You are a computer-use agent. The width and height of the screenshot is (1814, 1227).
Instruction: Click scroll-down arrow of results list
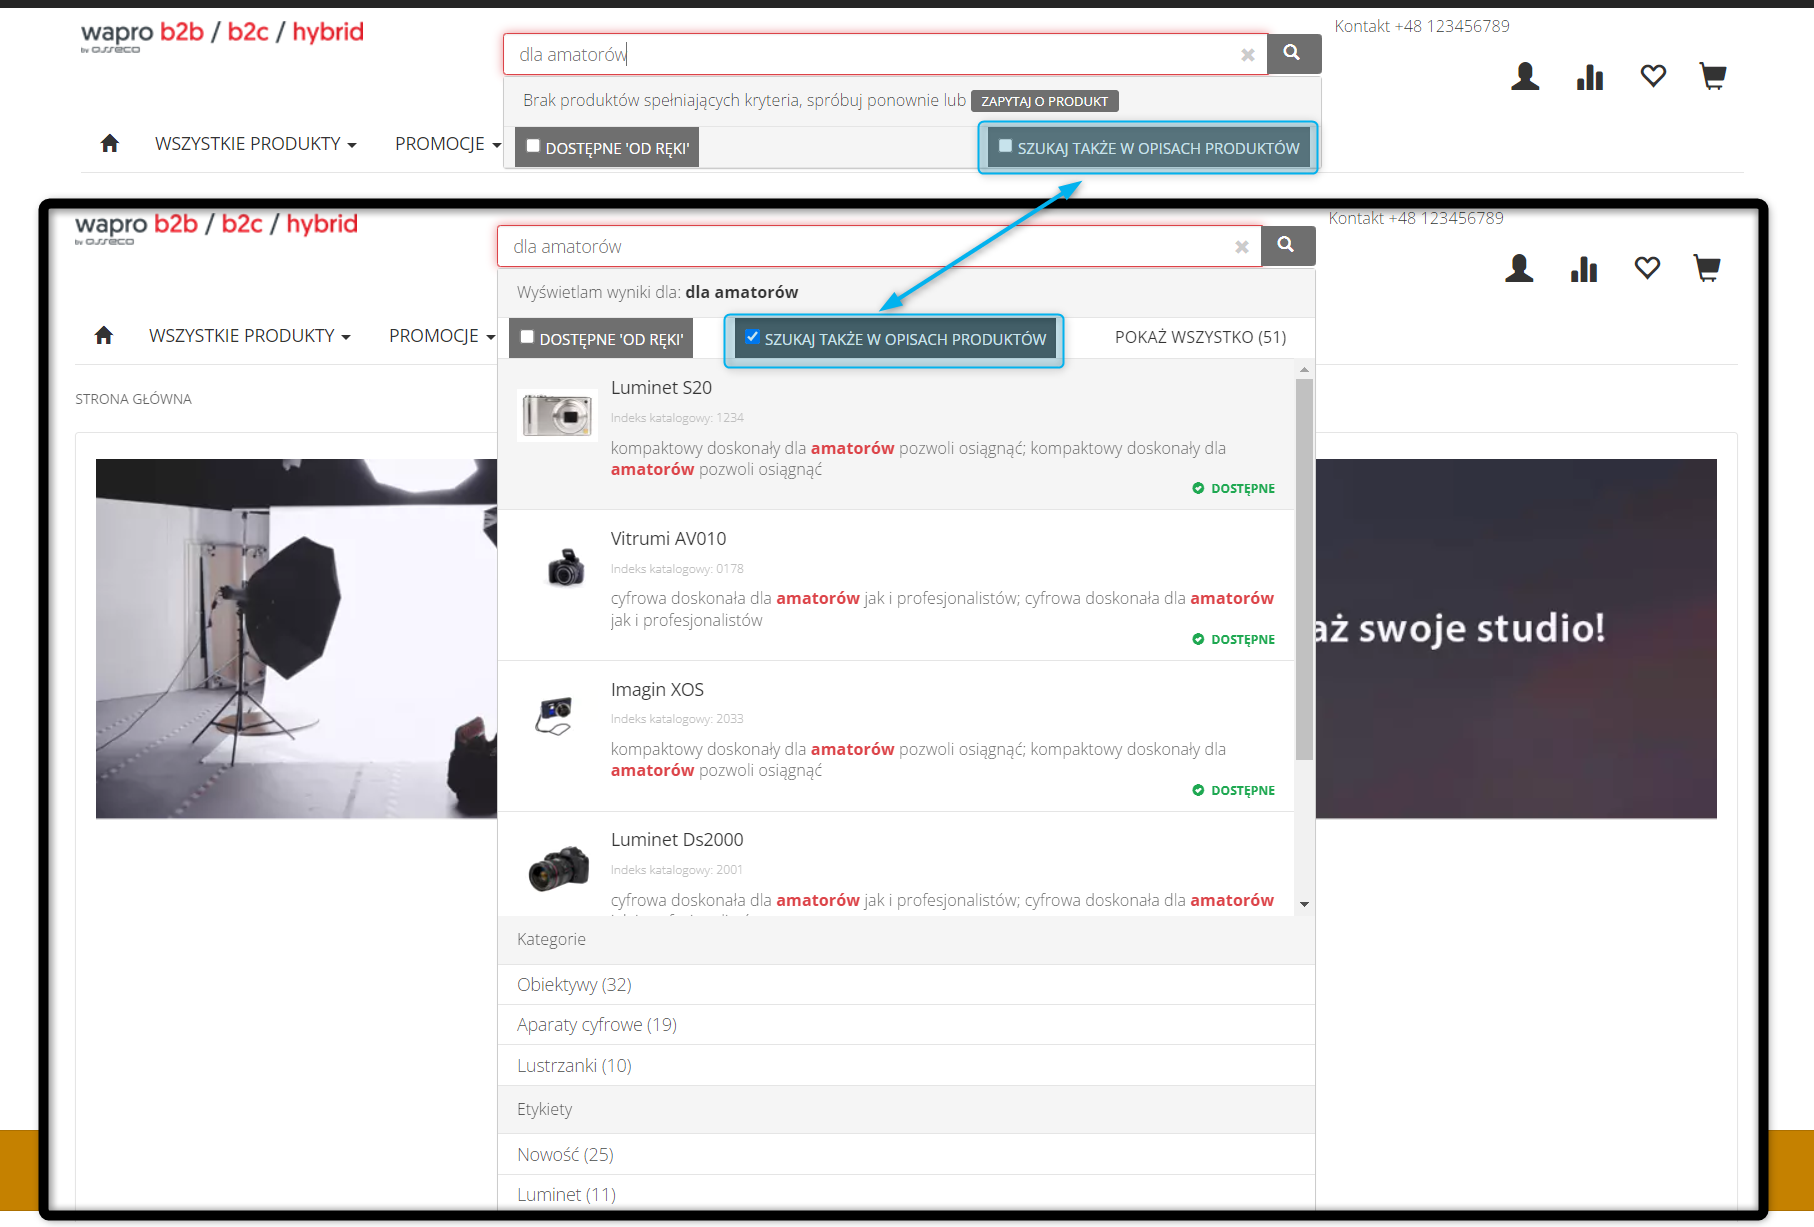1304,904
